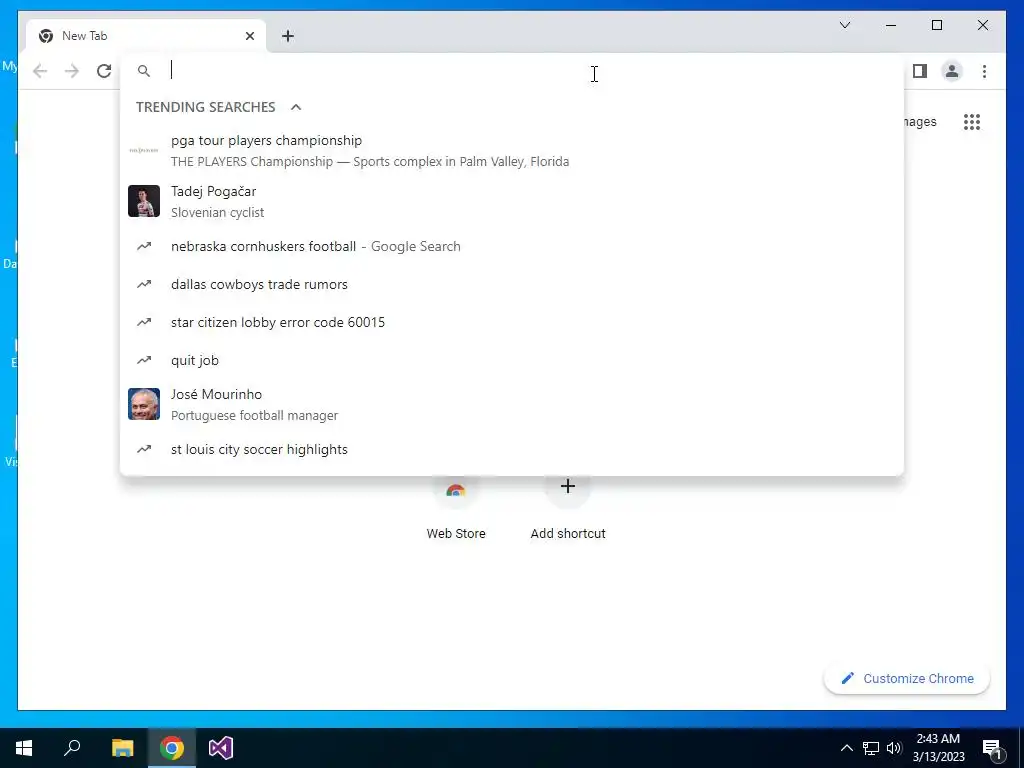This screenshot has width=1024, height=768.
Task: Open the profile avatar menu
Action: pyautogui.click(x=952, y=71)
